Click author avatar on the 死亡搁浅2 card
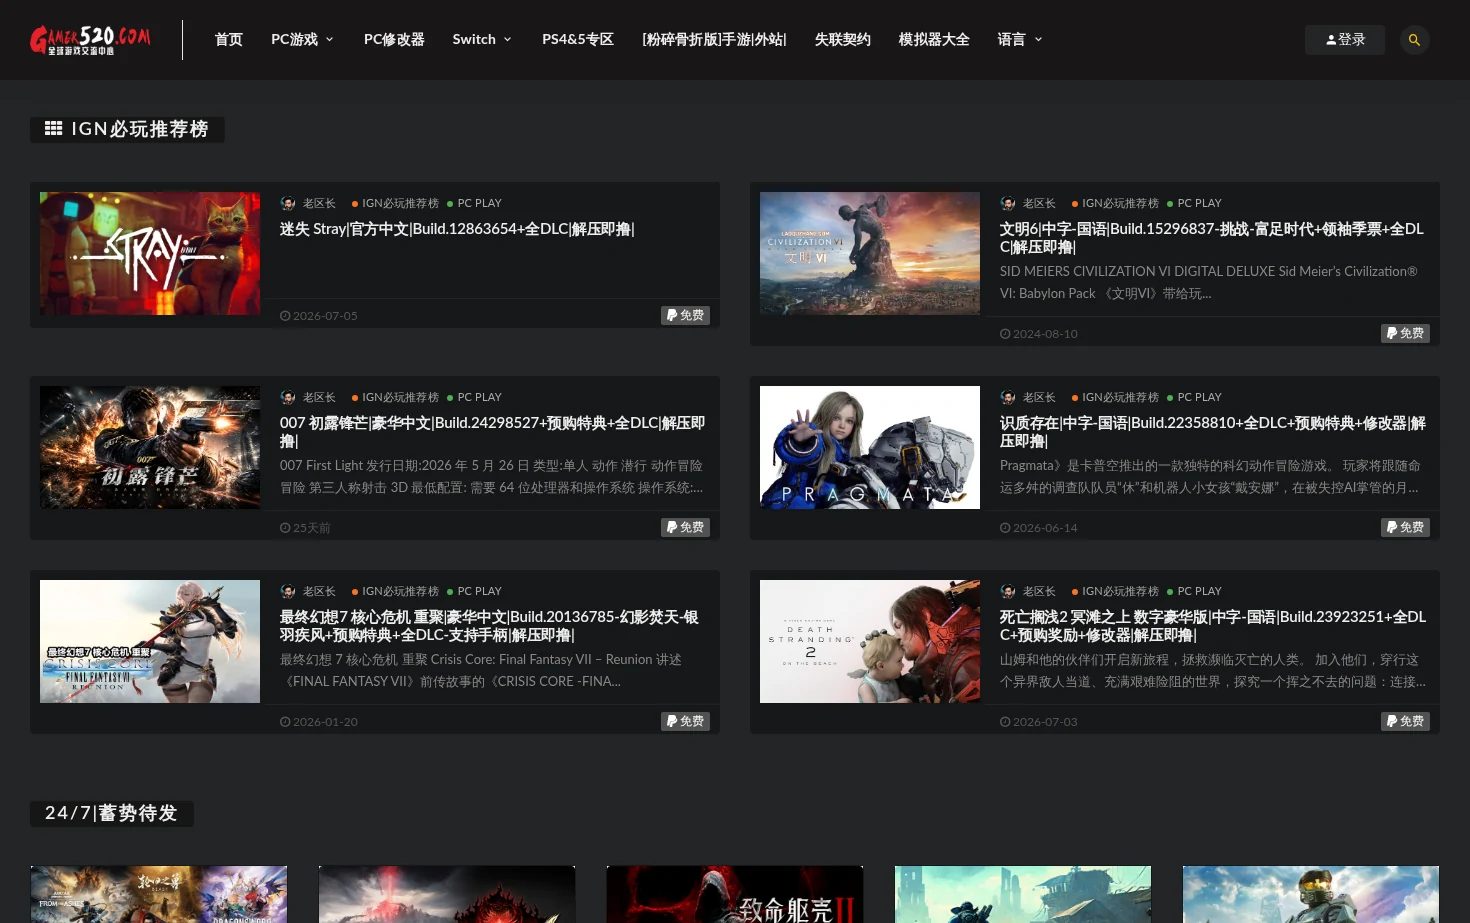This screenshot has width=1470, height=923. click(1008, 591)
